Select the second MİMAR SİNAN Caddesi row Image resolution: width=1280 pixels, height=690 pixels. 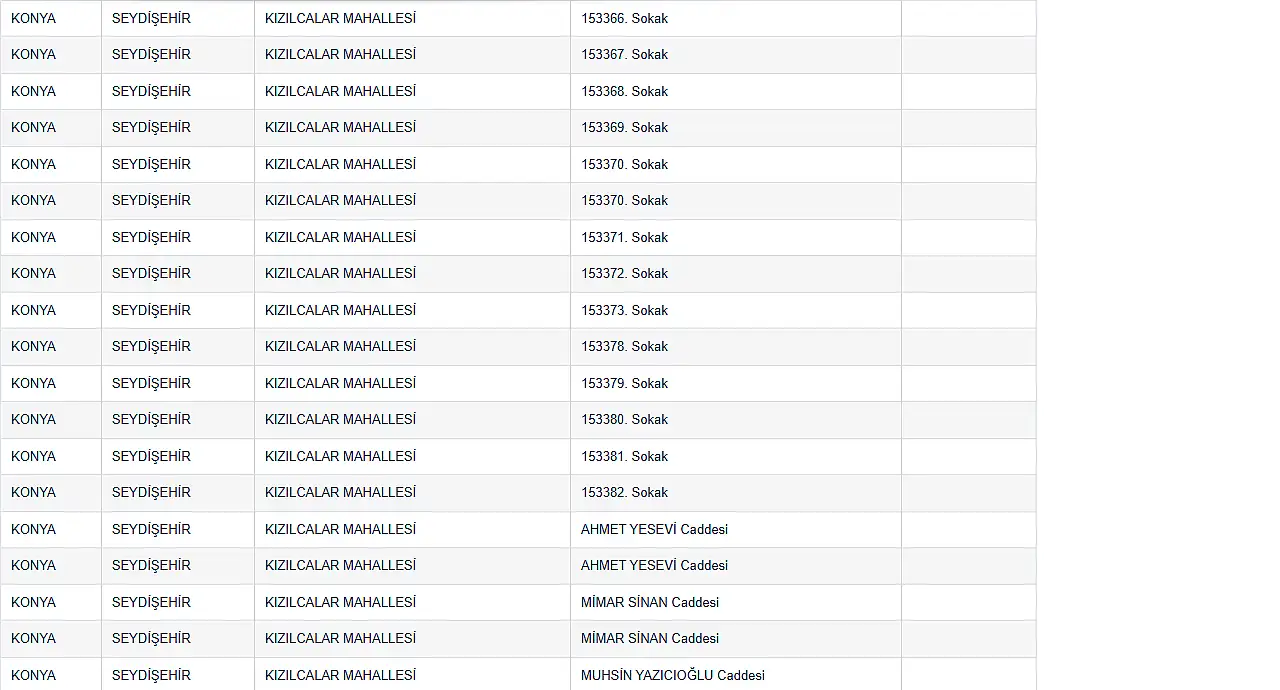click(650, 638)
